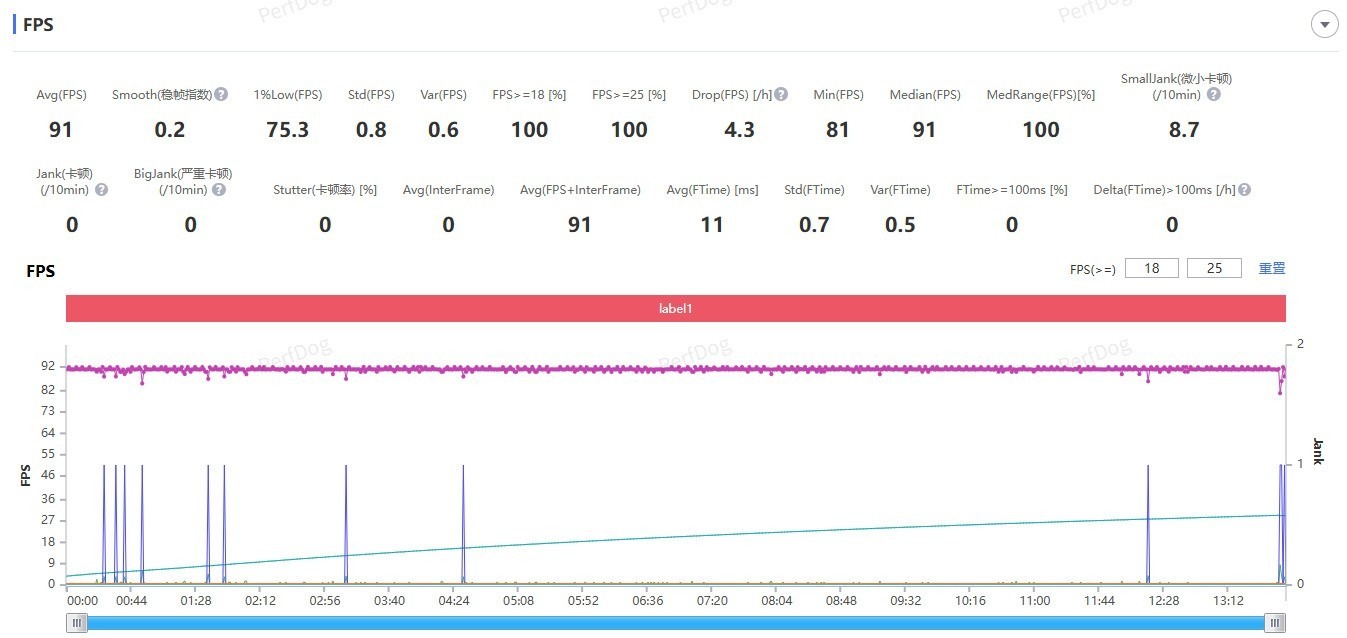The height and width of the screenshot is (638, 1347).
Task: Click the BigJank(严重卡顿) help icon
Action: click(219, 189)
